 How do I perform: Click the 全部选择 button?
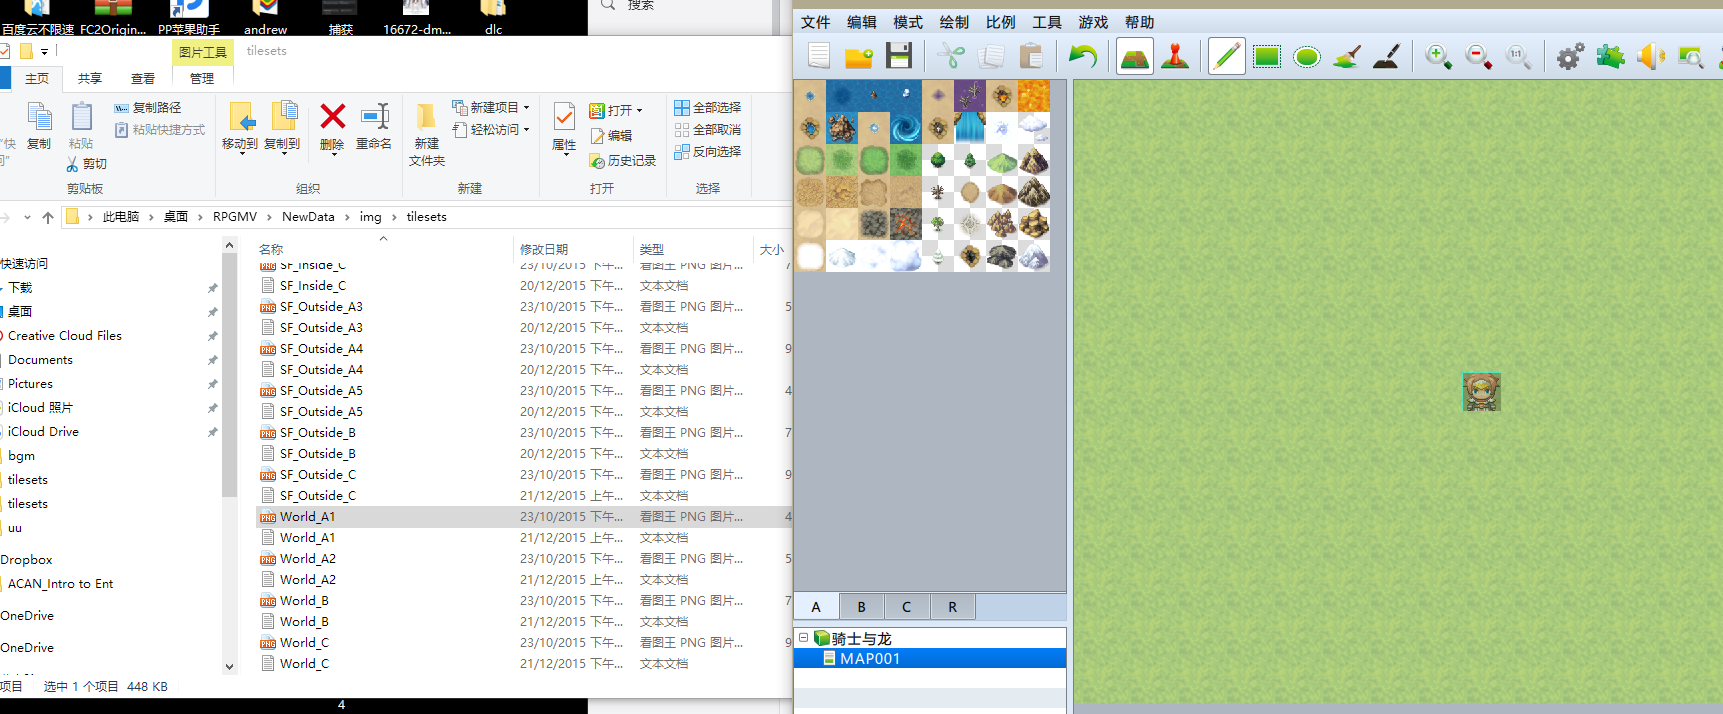[708, 107]
